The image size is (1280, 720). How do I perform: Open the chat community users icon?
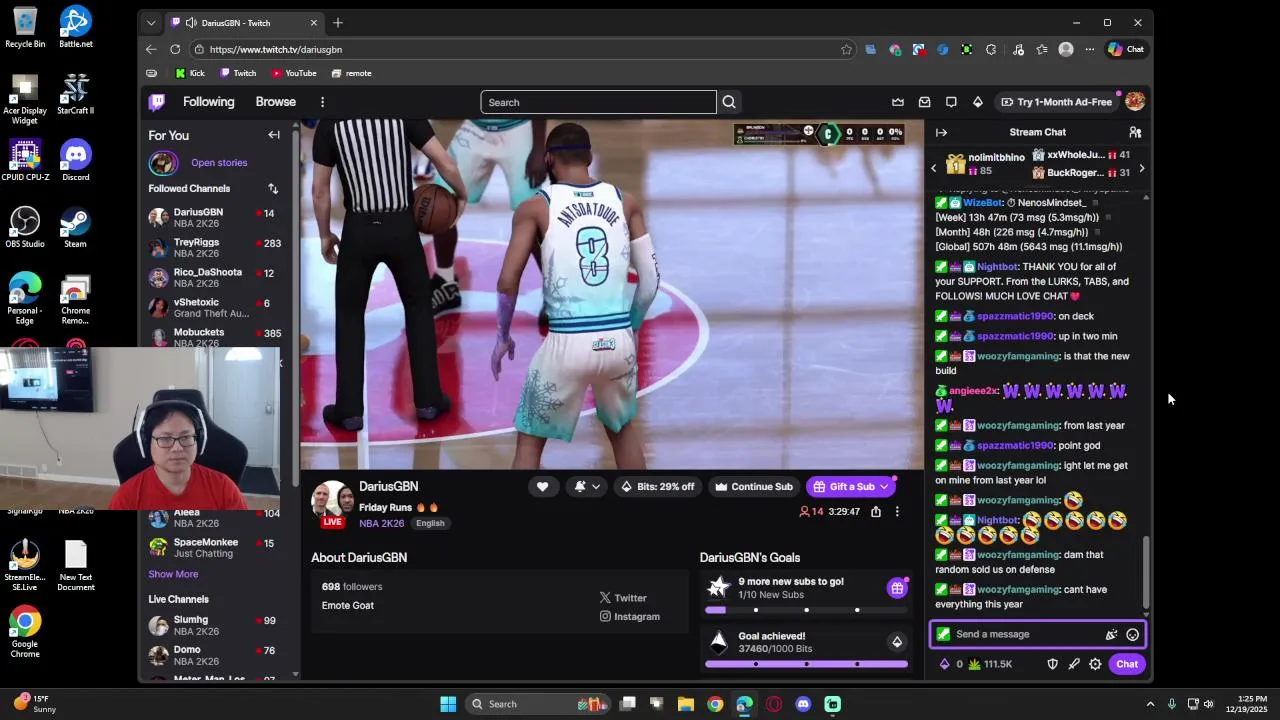pyautogui.click(x=1135, y=132)
